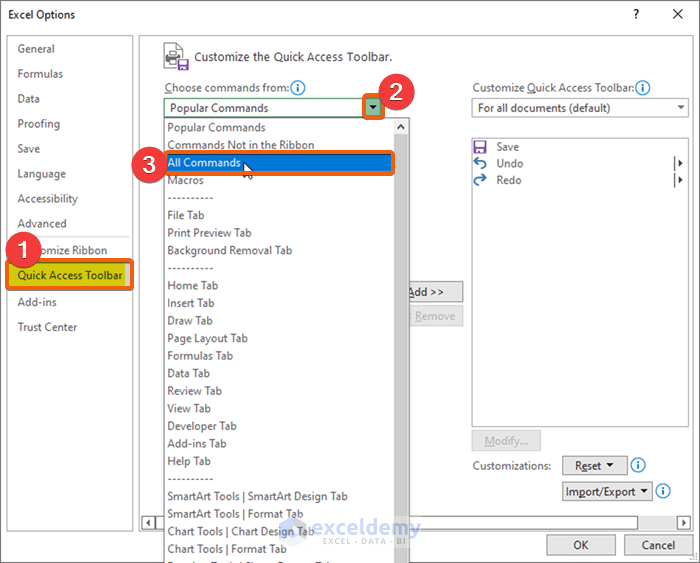This screenshot has height=563, width=700.
Task: Select Chart Tools | Format Tab
Action: [x=279, y=549]
